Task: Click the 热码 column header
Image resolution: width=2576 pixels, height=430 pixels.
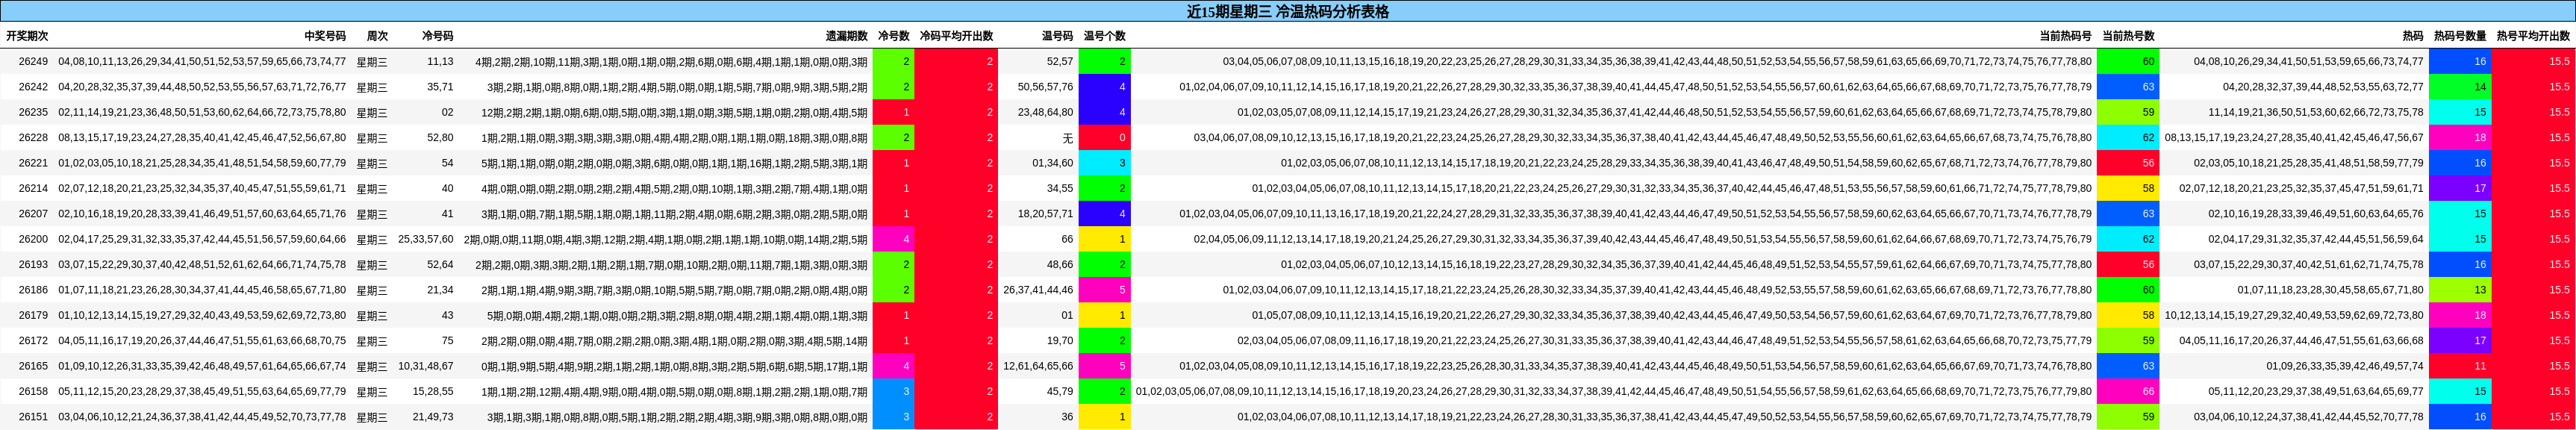Action: [2413, 36]
